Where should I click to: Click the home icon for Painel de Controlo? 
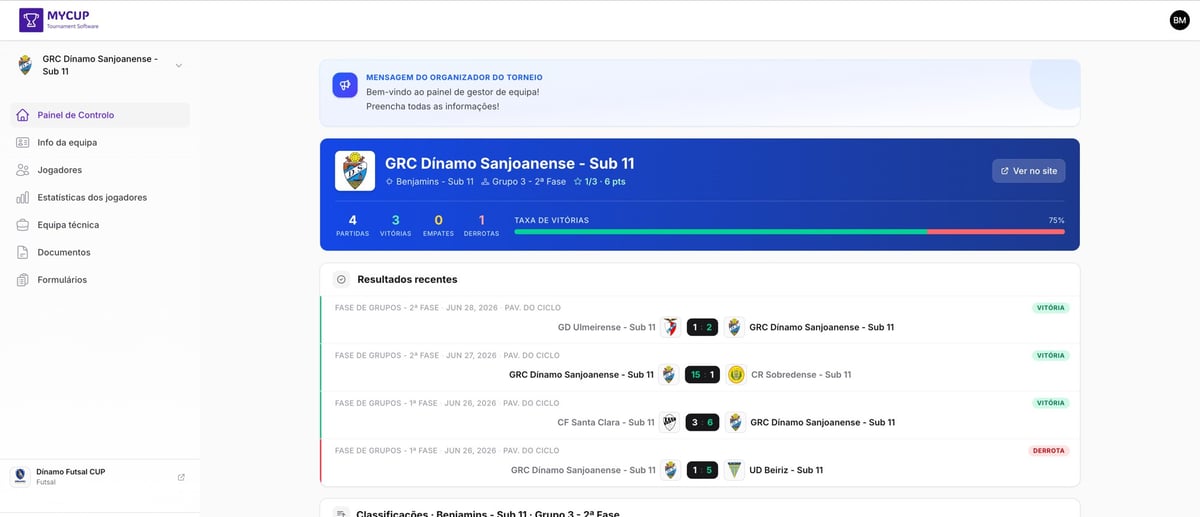(x=23, y=115)
